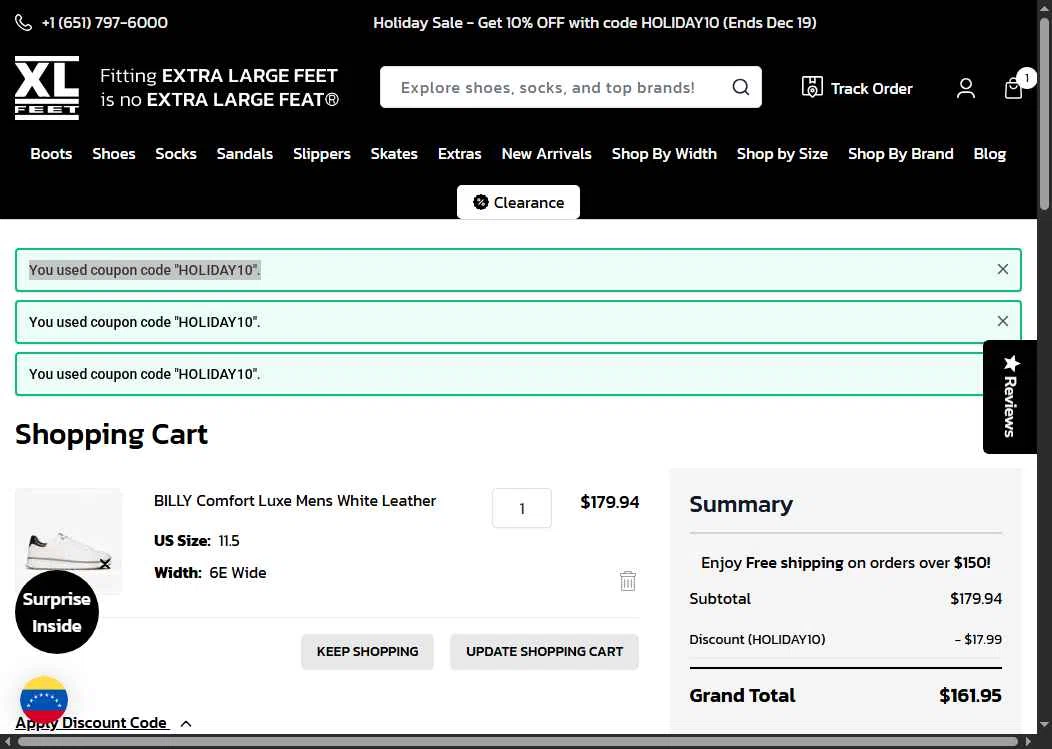
Task: Edit the quantity field showing 1
Action: (521, 508)
